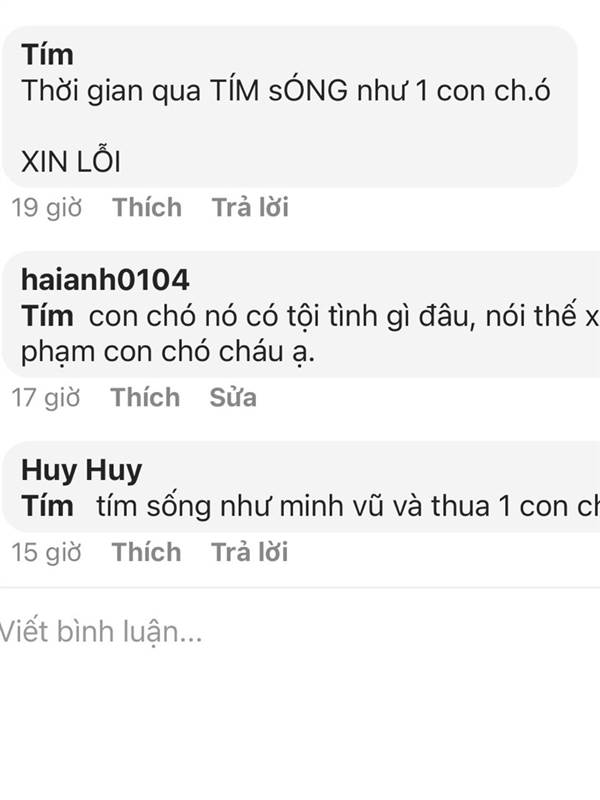The width and height of the screenshot is (600, 800).
Task: Open Huy Huy profile name
Action: (x=82, y=470)
